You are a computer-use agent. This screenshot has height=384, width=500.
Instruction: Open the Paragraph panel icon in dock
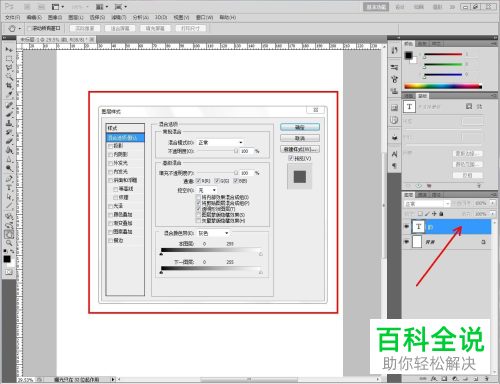(395, 165)
